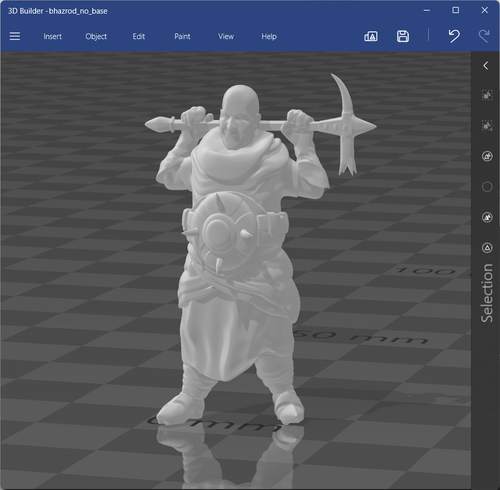Open the Insert menu
The image size is (500, 490).
click(53, 36)
